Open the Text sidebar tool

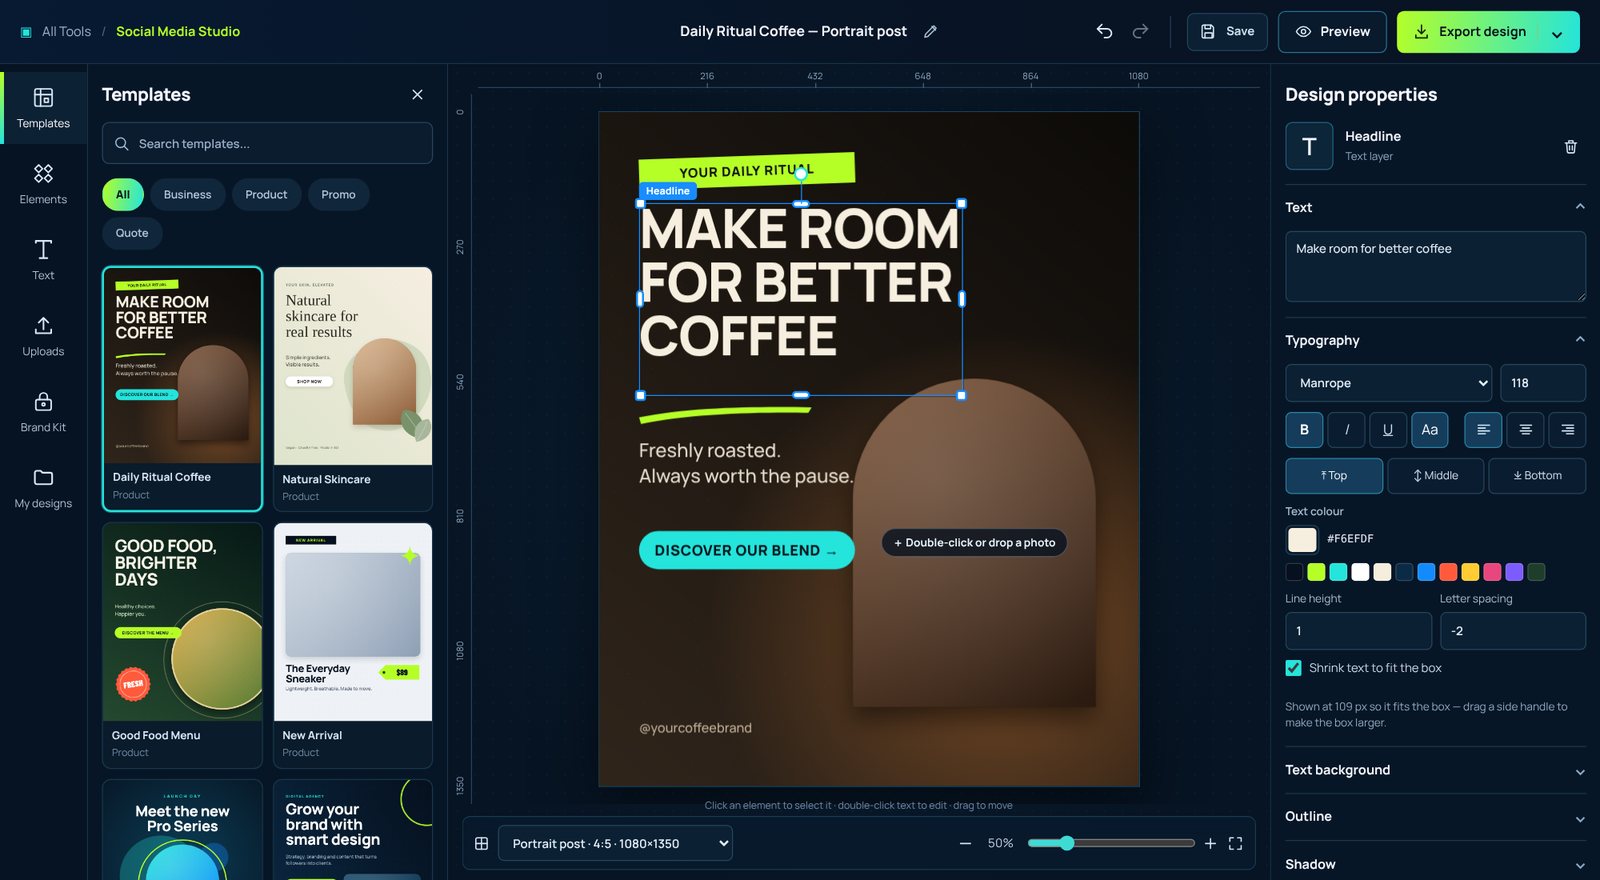(43, 261)
